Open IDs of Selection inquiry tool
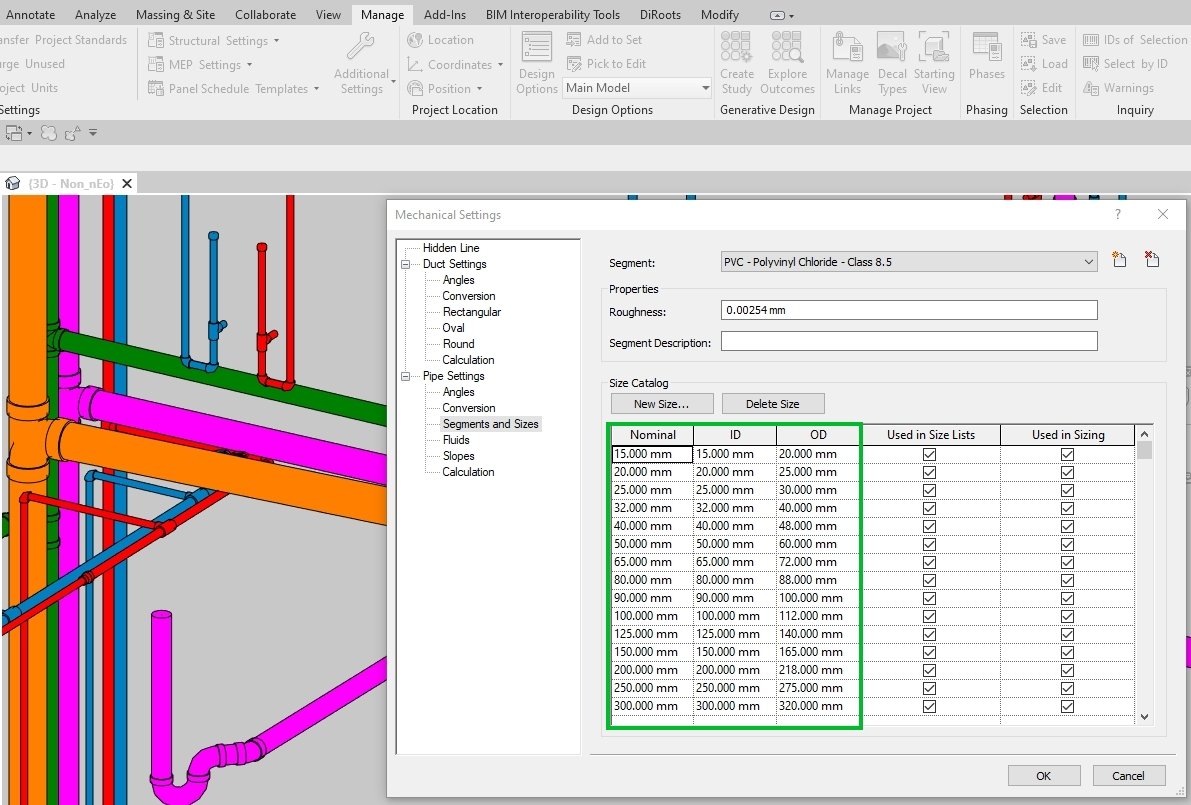 click(x=1135, y=39)
